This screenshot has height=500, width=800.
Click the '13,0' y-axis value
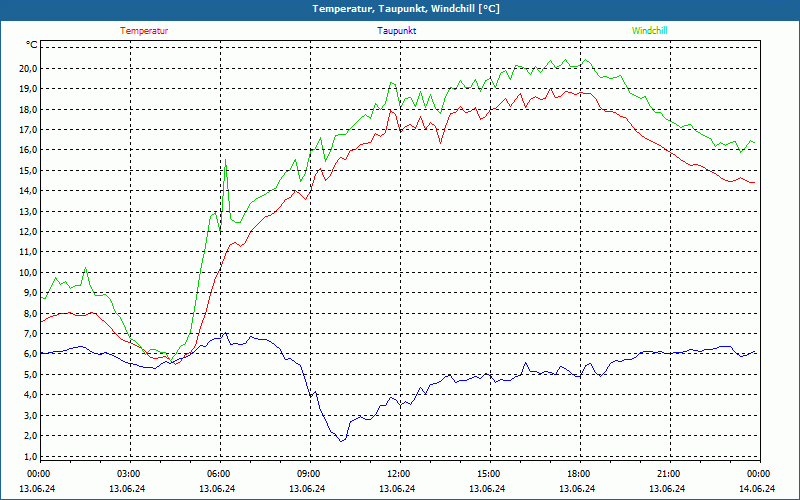point(29,211)
